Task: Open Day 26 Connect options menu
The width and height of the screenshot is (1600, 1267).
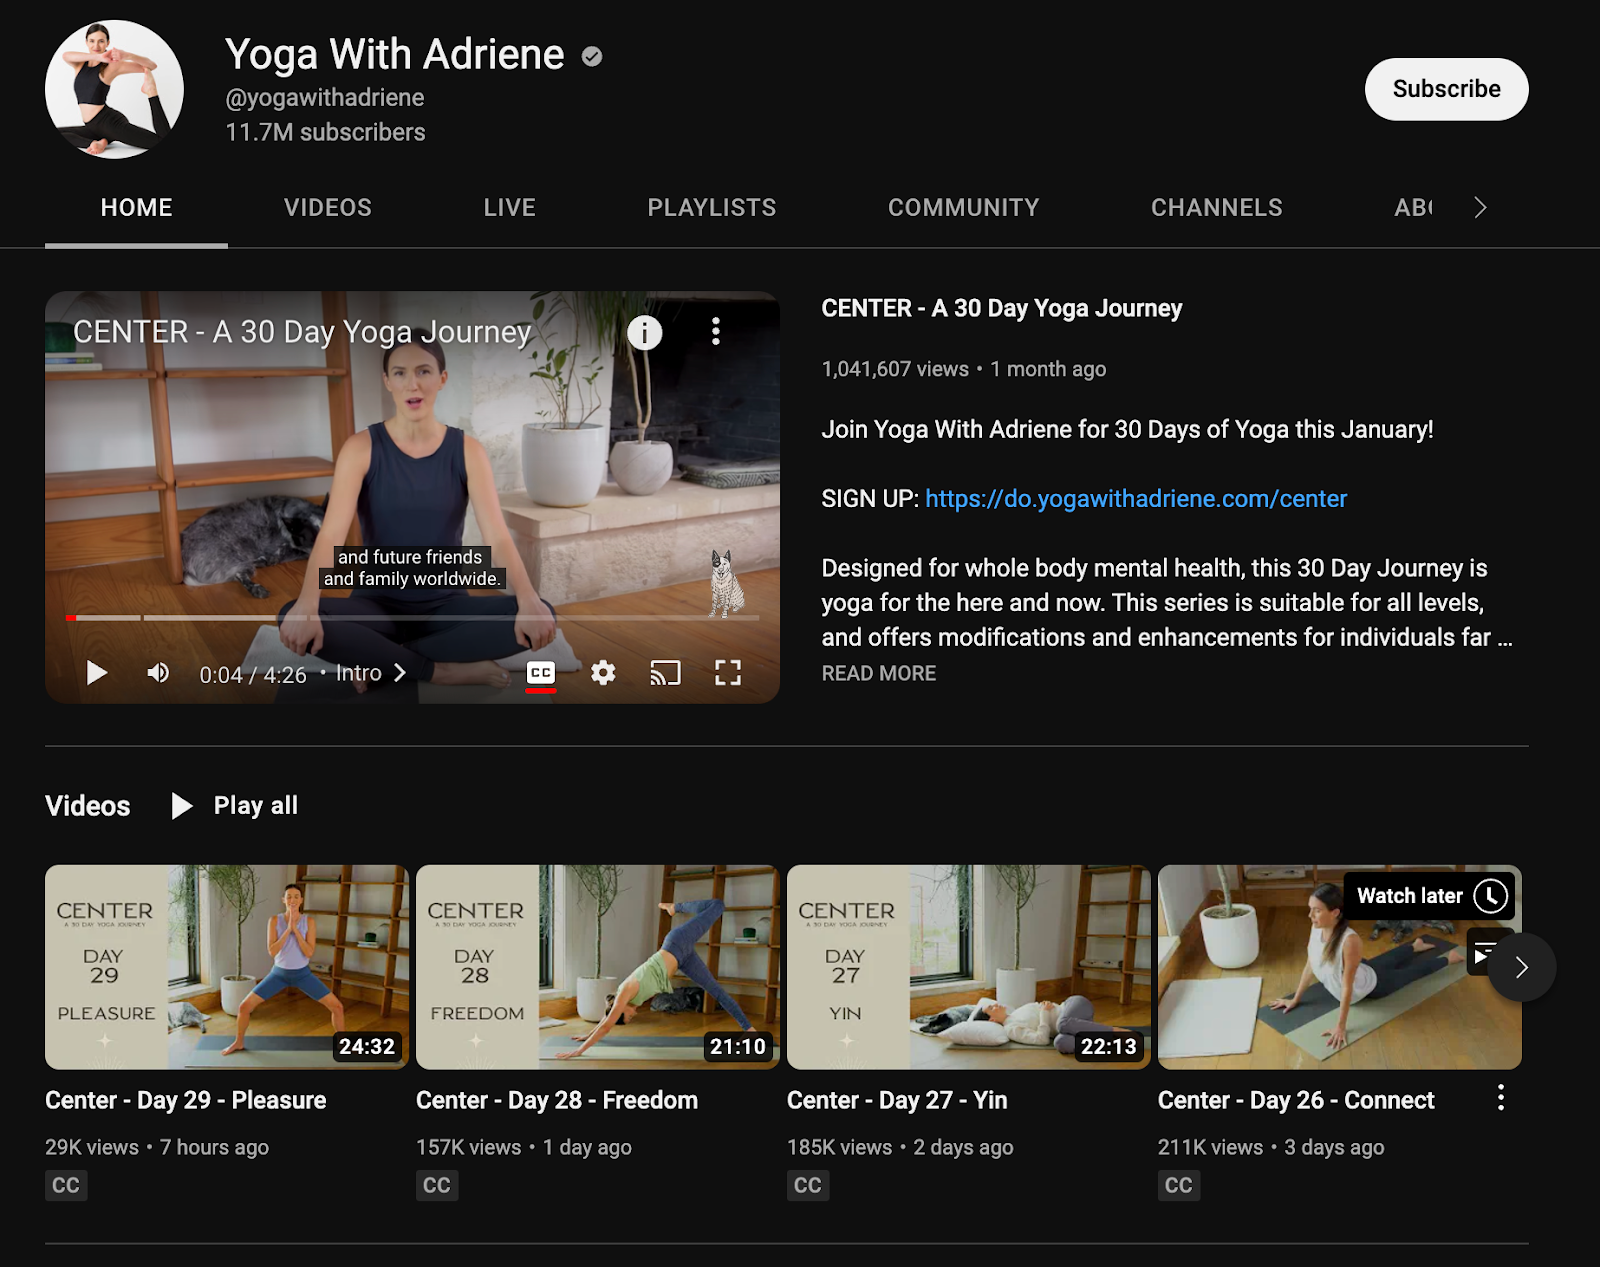Action: pyautogui.click(x=1501, y=1098)
